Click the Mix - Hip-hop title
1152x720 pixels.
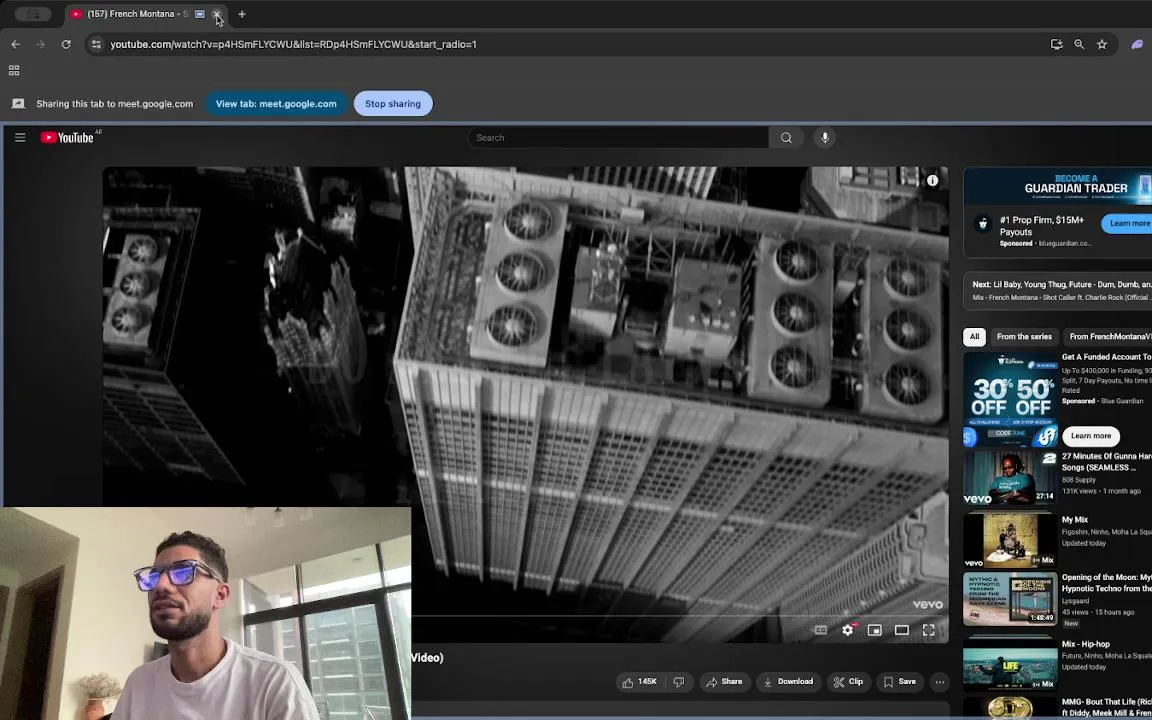pyautogui.click(x=1086, y=644)
